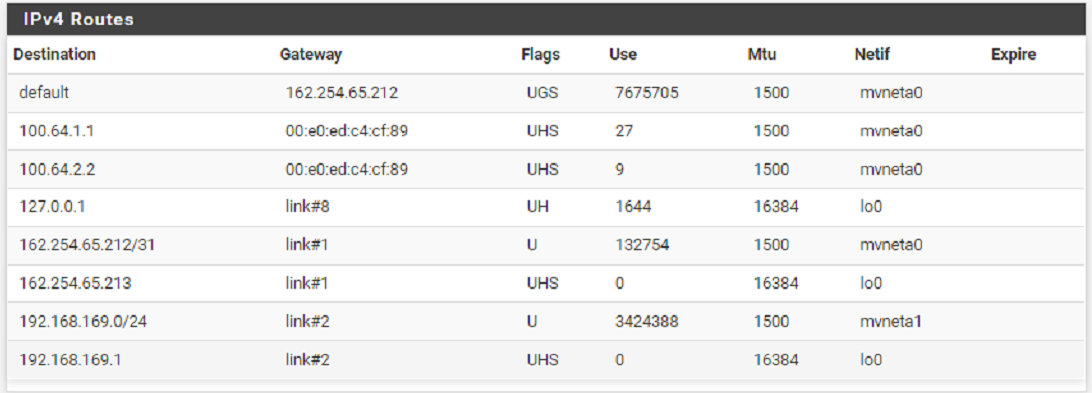
Task: Click the Expire column header
Action: (x=1013, y=54)
